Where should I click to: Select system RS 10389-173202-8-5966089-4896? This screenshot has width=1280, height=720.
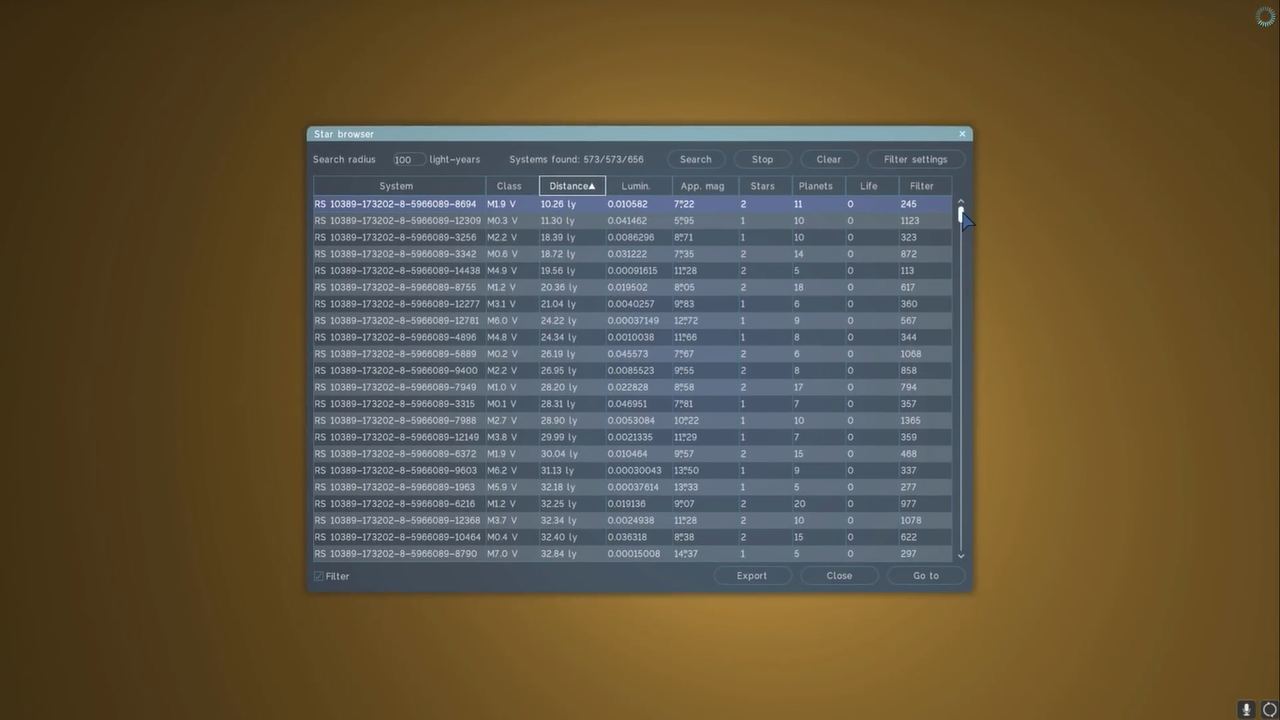(x=632, y=337)
